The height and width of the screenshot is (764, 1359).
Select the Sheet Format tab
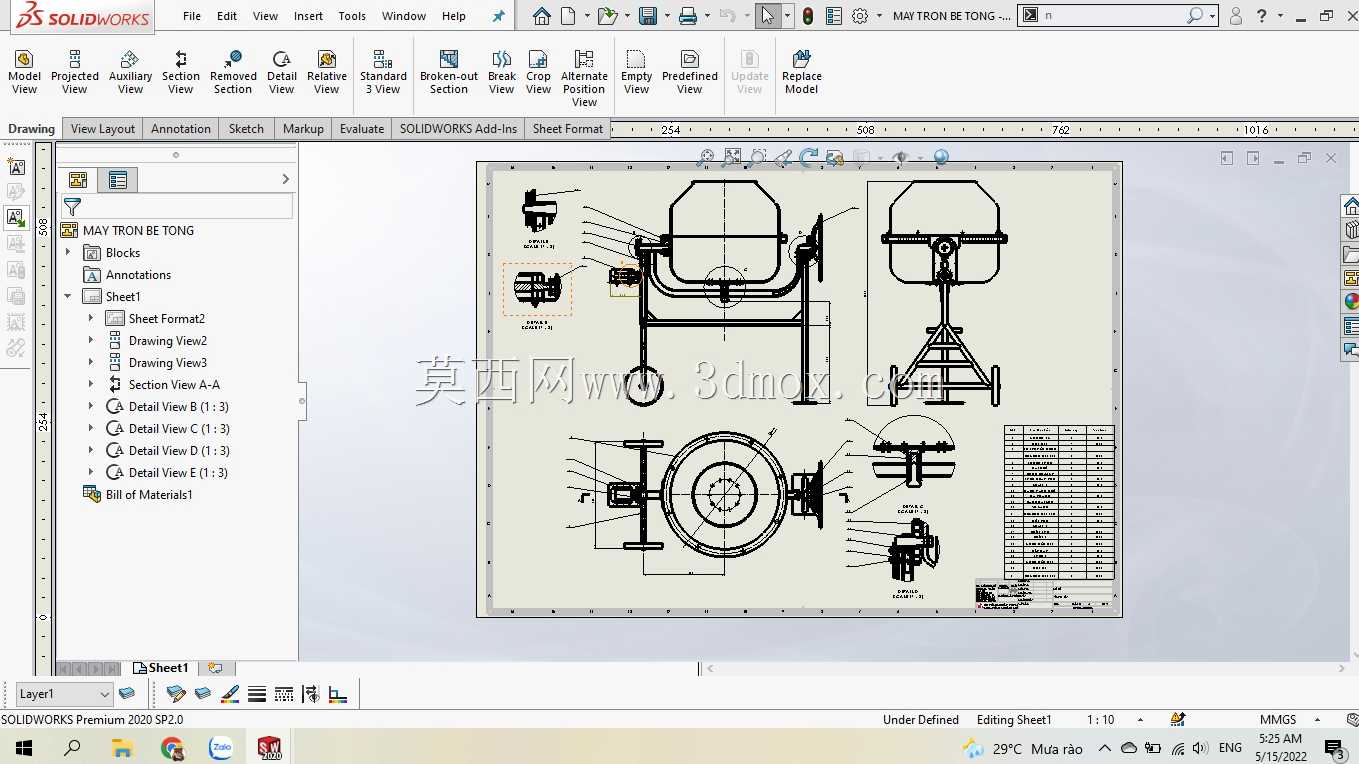568,129
